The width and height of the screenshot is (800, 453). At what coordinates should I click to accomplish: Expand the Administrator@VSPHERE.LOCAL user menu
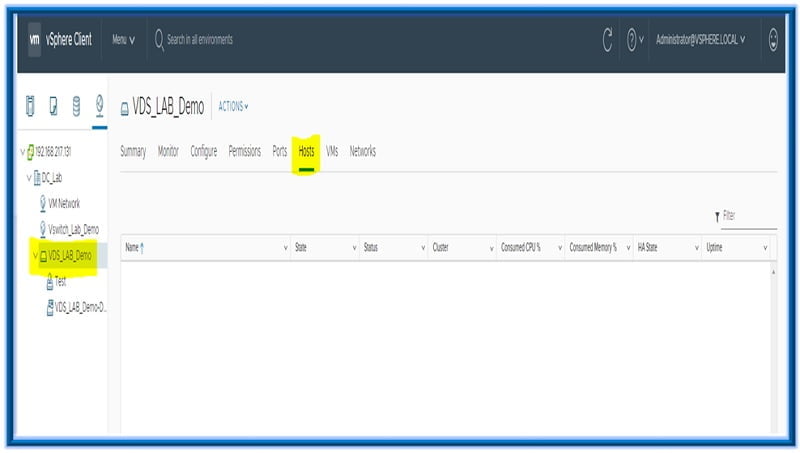click(x=700, y=40)
